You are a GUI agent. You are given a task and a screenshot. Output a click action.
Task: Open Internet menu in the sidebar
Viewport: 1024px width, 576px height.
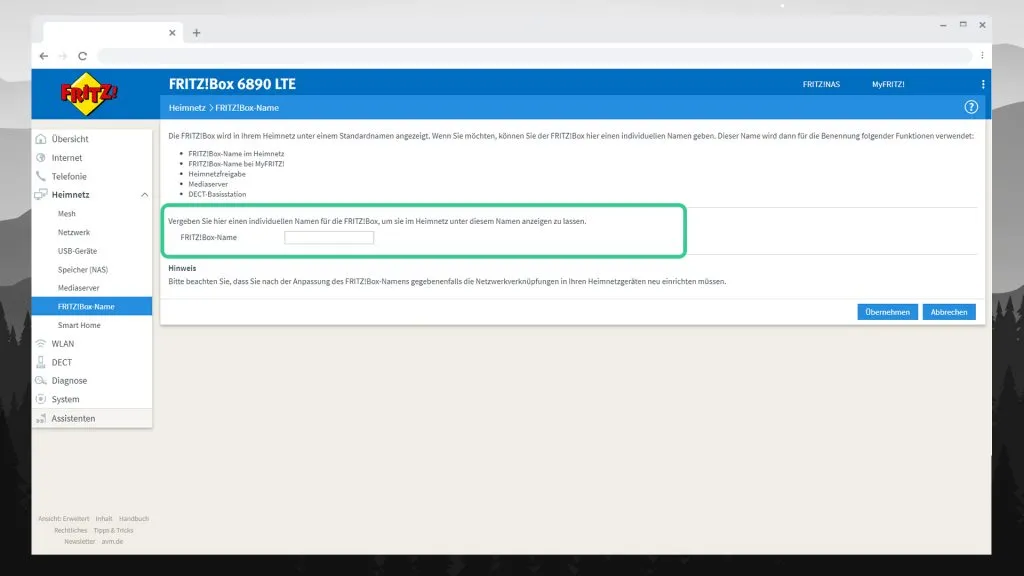click(x=67, y=157)
